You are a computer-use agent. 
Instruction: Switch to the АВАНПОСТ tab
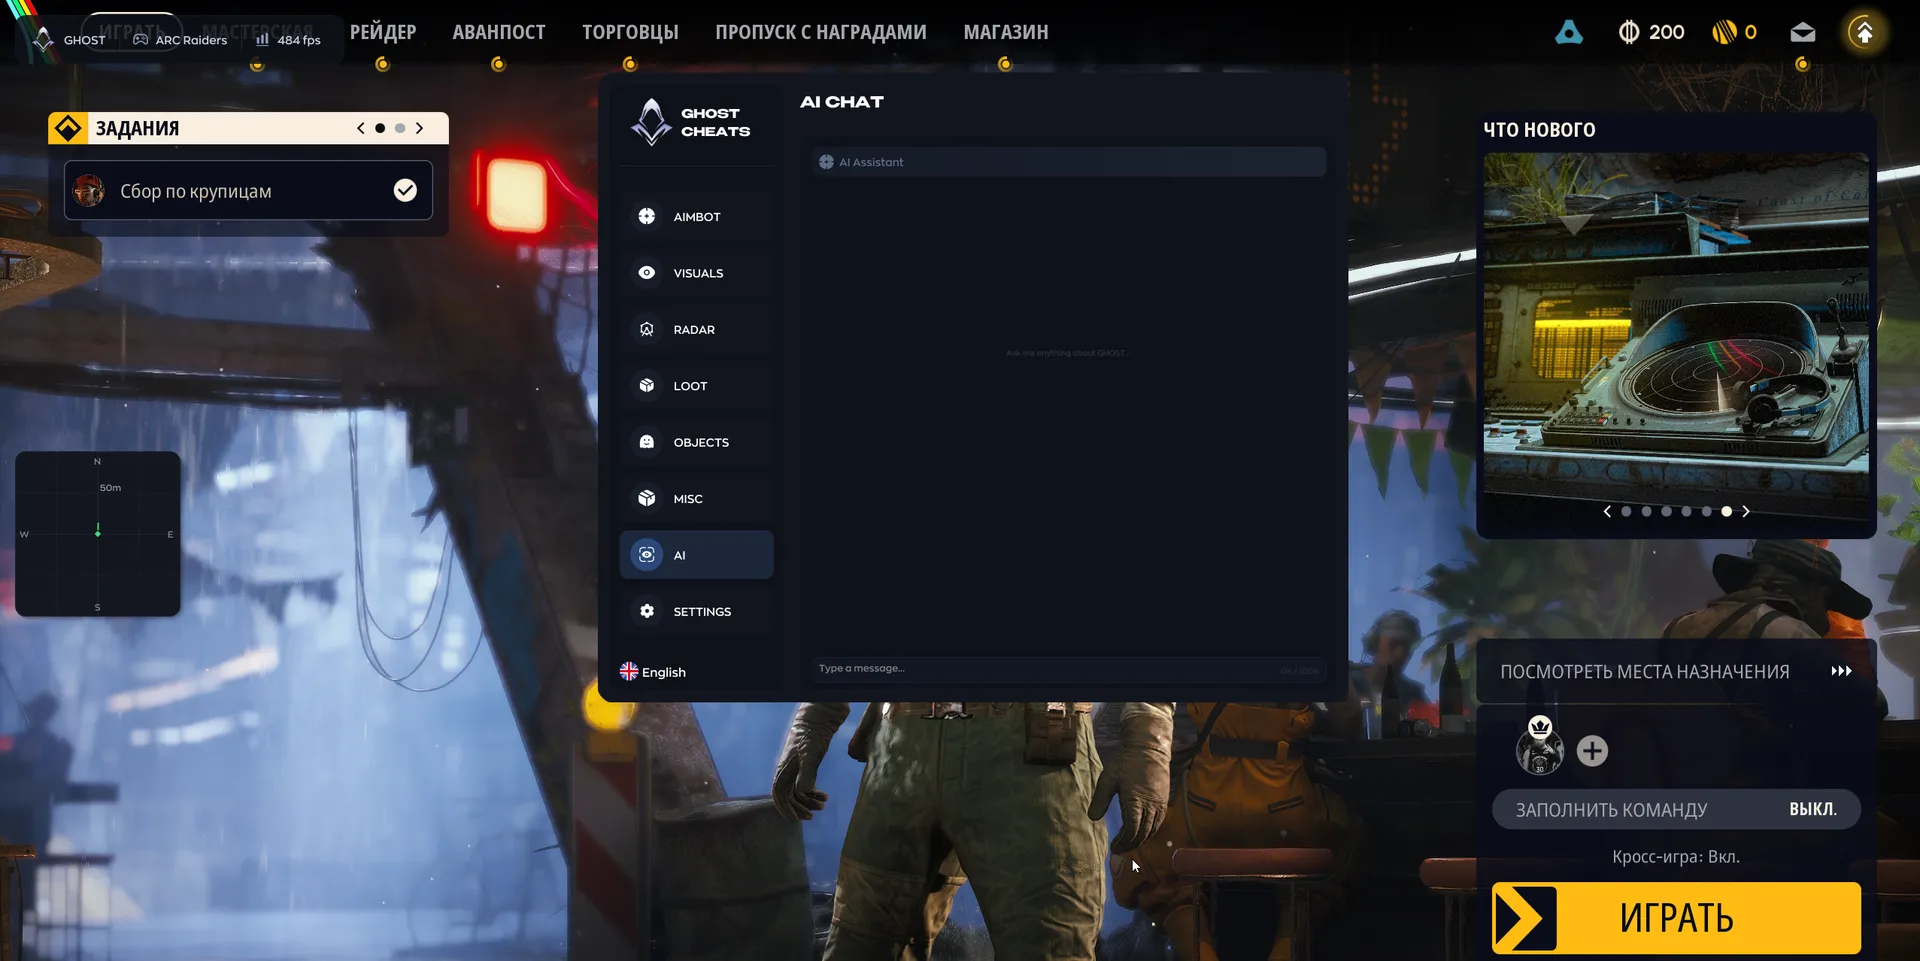(499, 32)
